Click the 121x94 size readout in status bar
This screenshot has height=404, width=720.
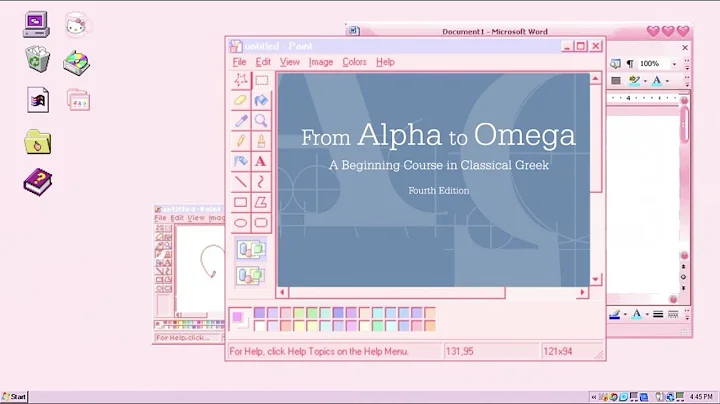click(x=557, y=352)
